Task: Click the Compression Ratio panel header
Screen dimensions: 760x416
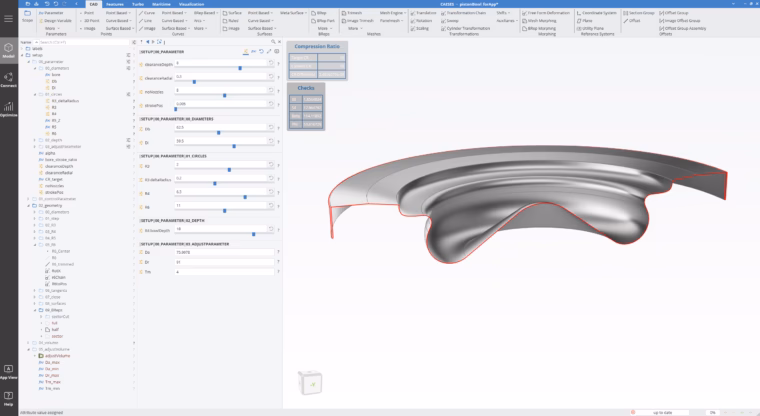Action: [317, 47]
